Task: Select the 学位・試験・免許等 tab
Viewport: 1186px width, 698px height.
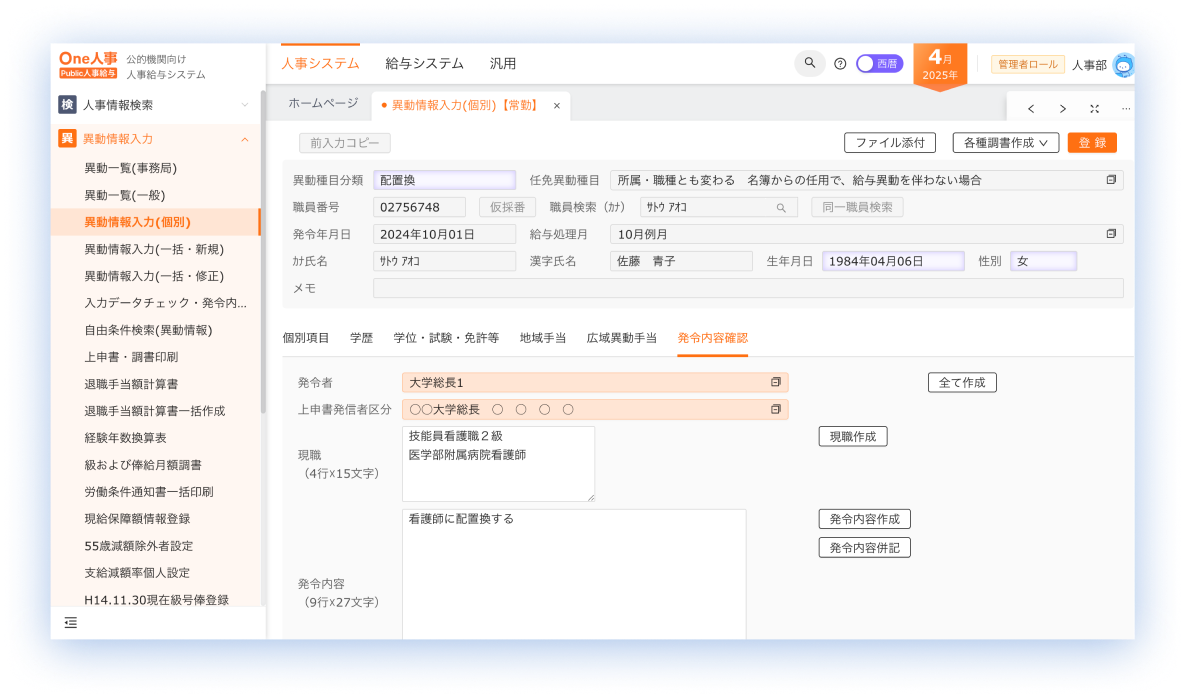Action: click(446, 338)
